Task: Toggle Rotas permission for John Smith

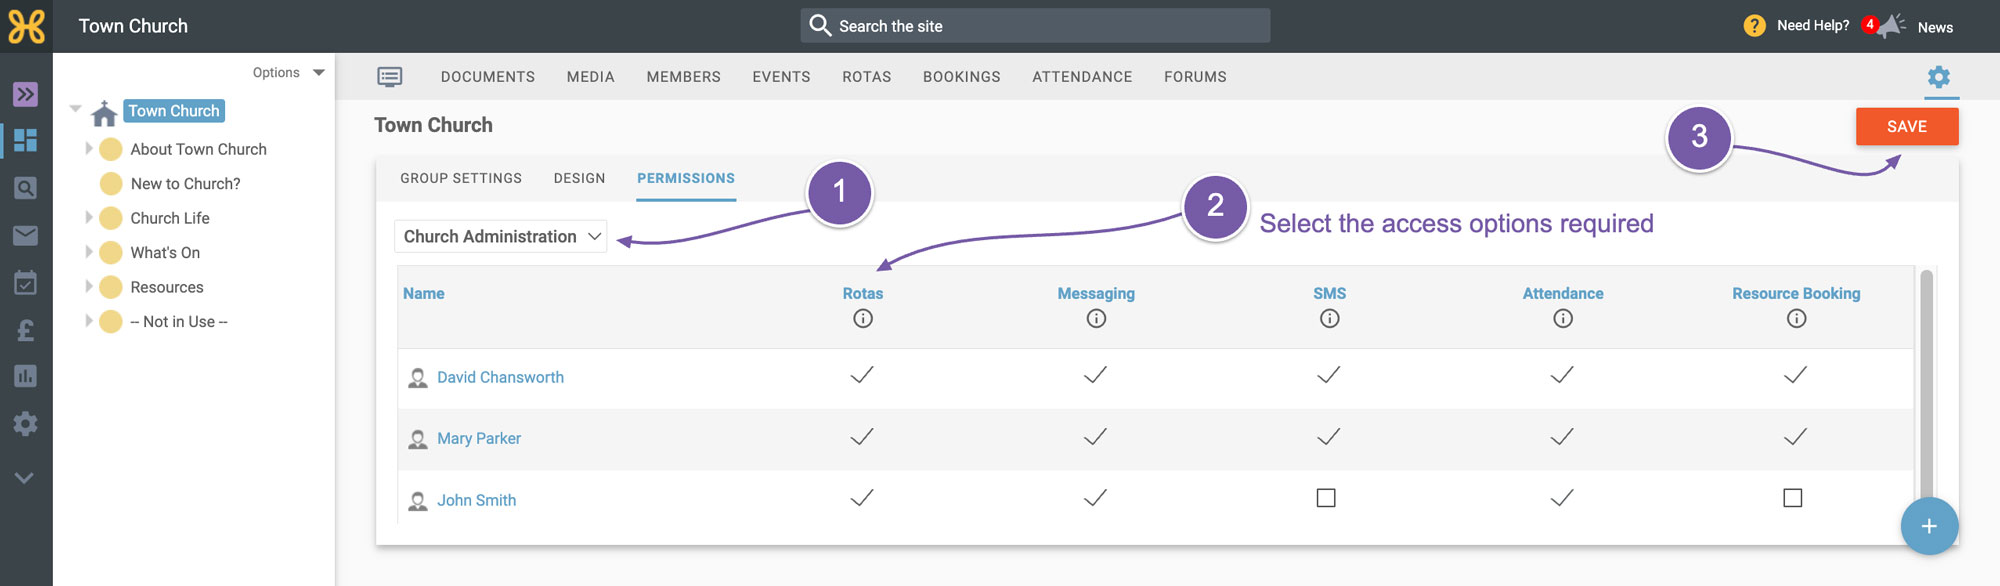Action: click(862, 498)
